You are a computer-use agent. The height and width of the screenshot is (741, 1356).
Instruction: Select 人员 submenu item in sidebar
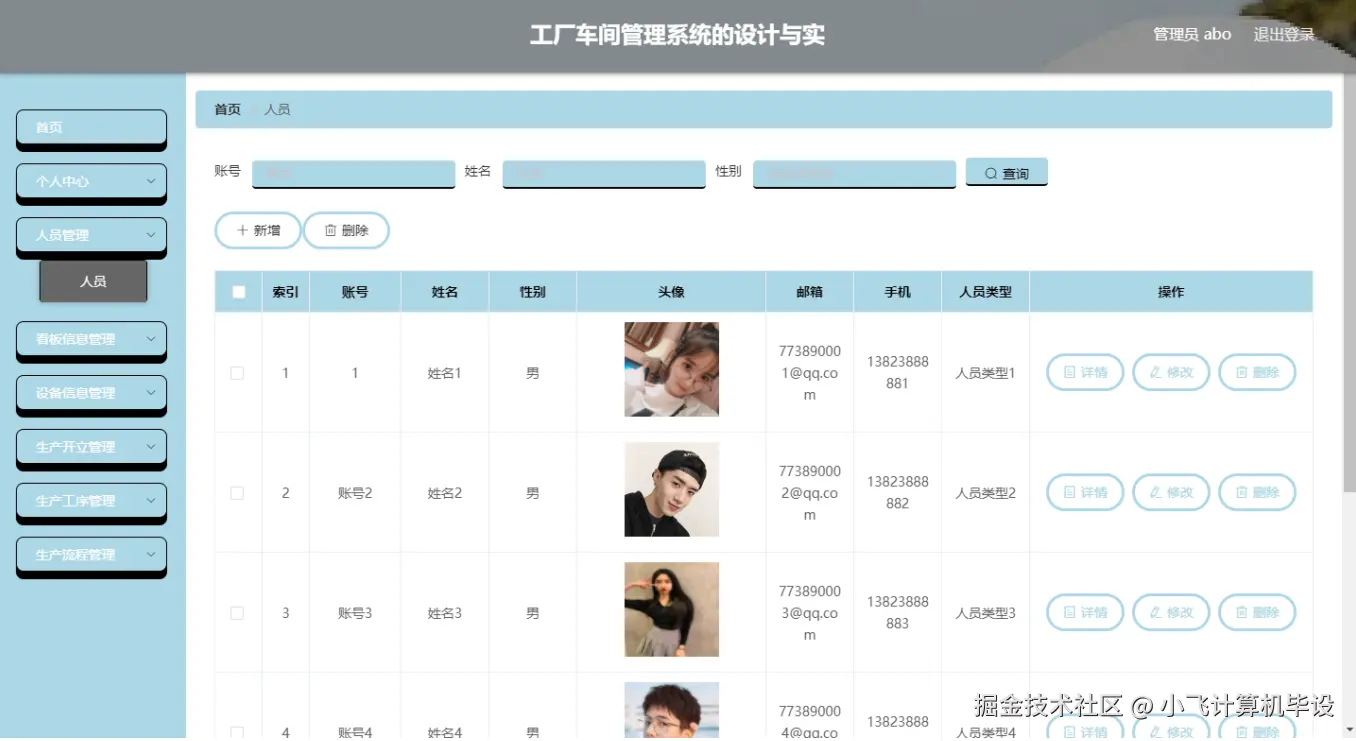(93, 281)
